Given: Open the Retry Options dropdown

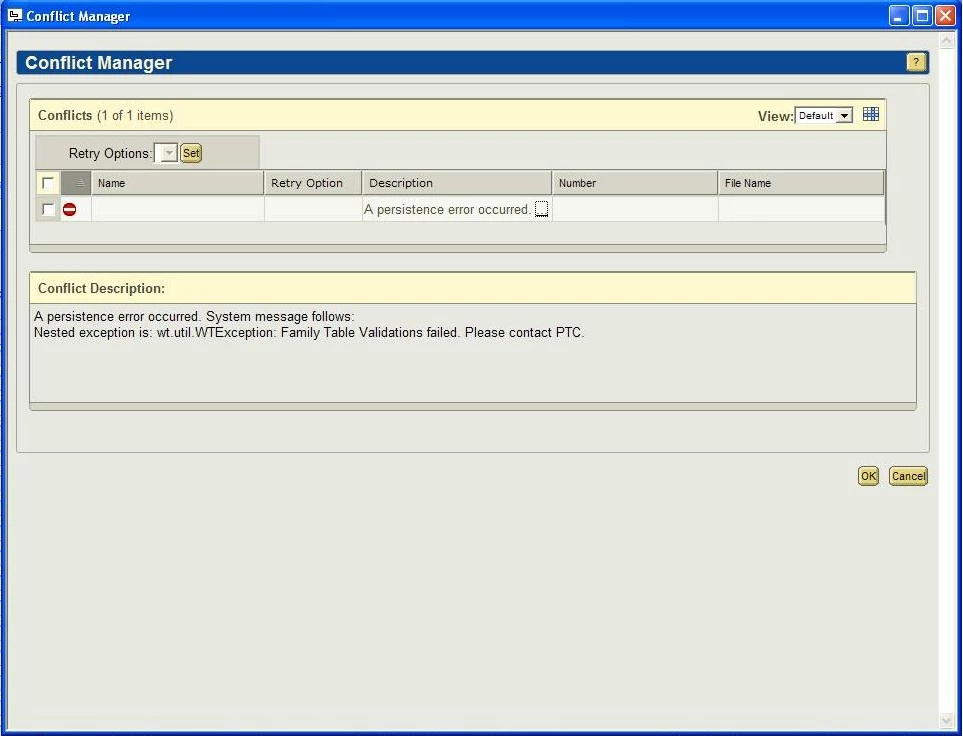Looking at the screenshot, I should coord(166,153).
